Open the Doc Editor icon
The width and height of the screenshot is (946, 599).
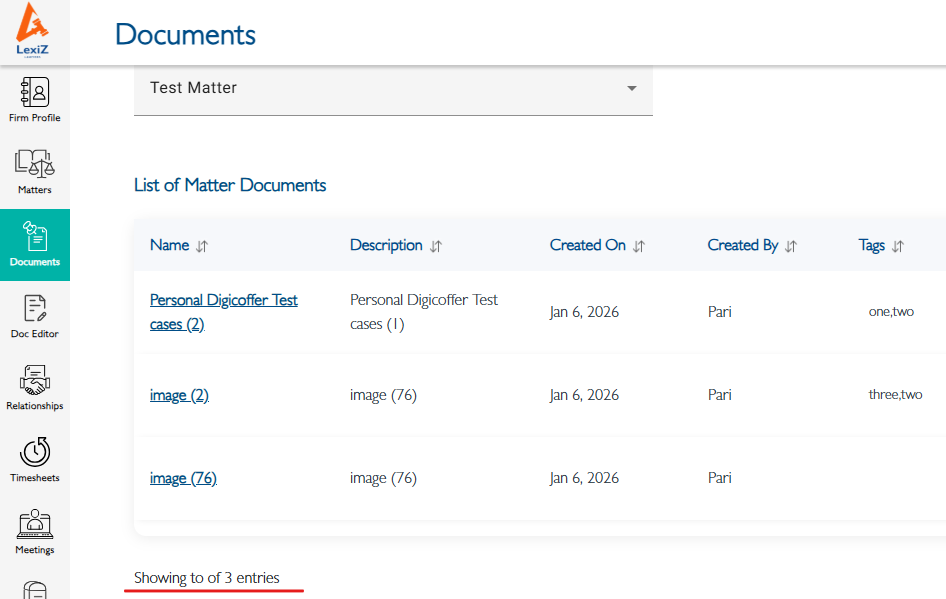(35, 309)
